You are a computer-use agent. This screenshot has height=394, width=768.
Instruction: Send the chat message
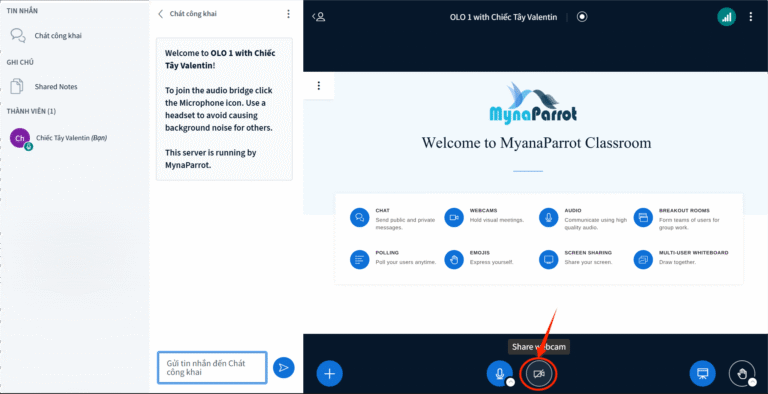pyautogui.click(x=284, y=368)
